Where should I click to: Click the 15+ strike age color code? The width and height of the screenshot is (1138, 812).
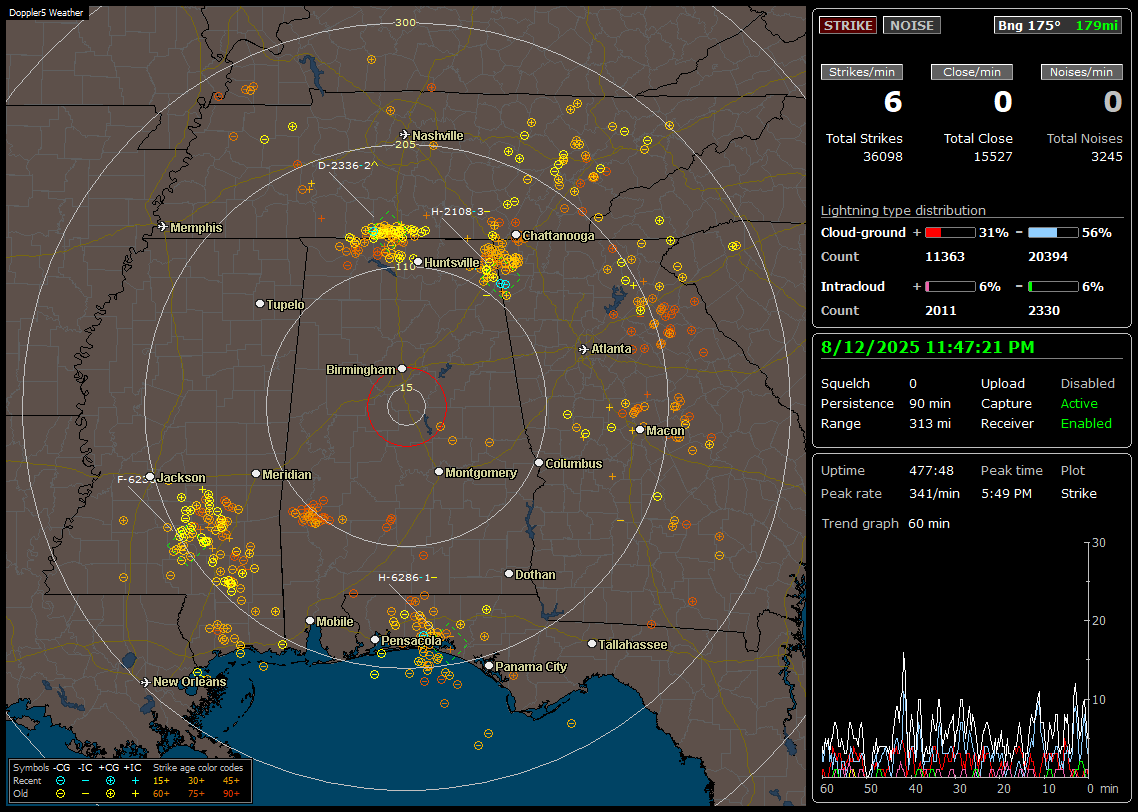point(161,781)
